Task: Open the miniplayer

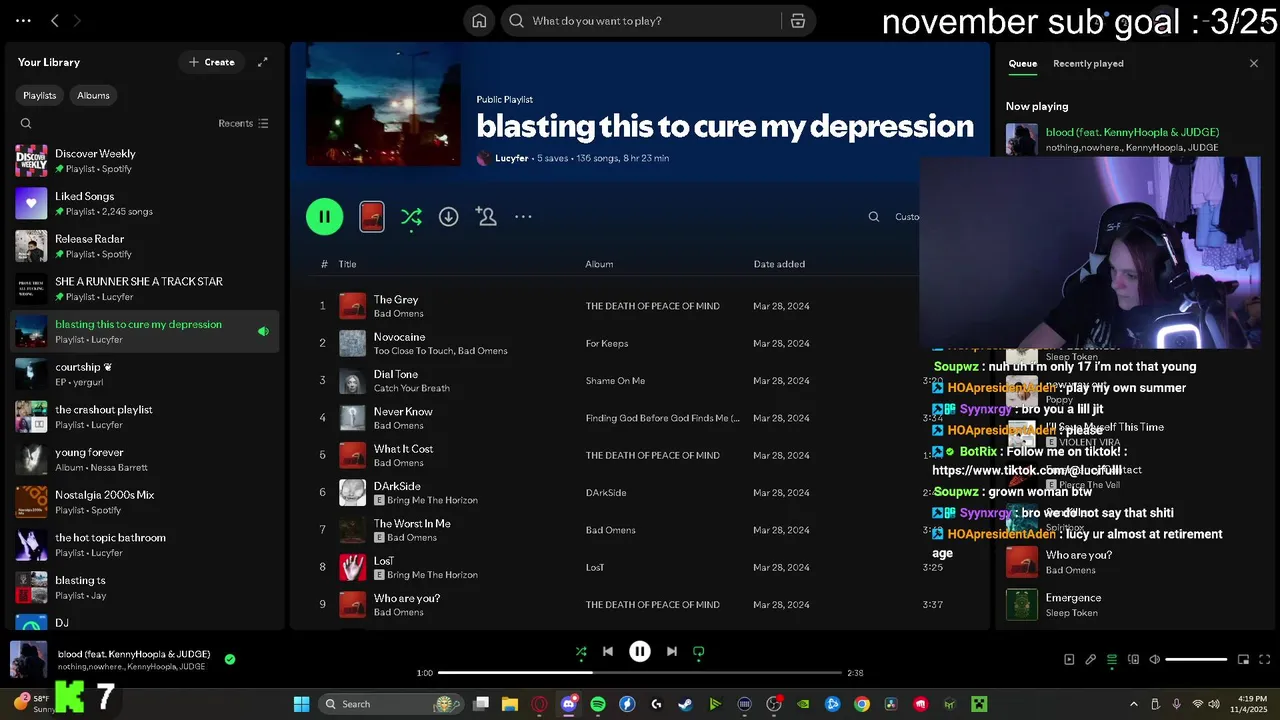Action: point(1243,660)
